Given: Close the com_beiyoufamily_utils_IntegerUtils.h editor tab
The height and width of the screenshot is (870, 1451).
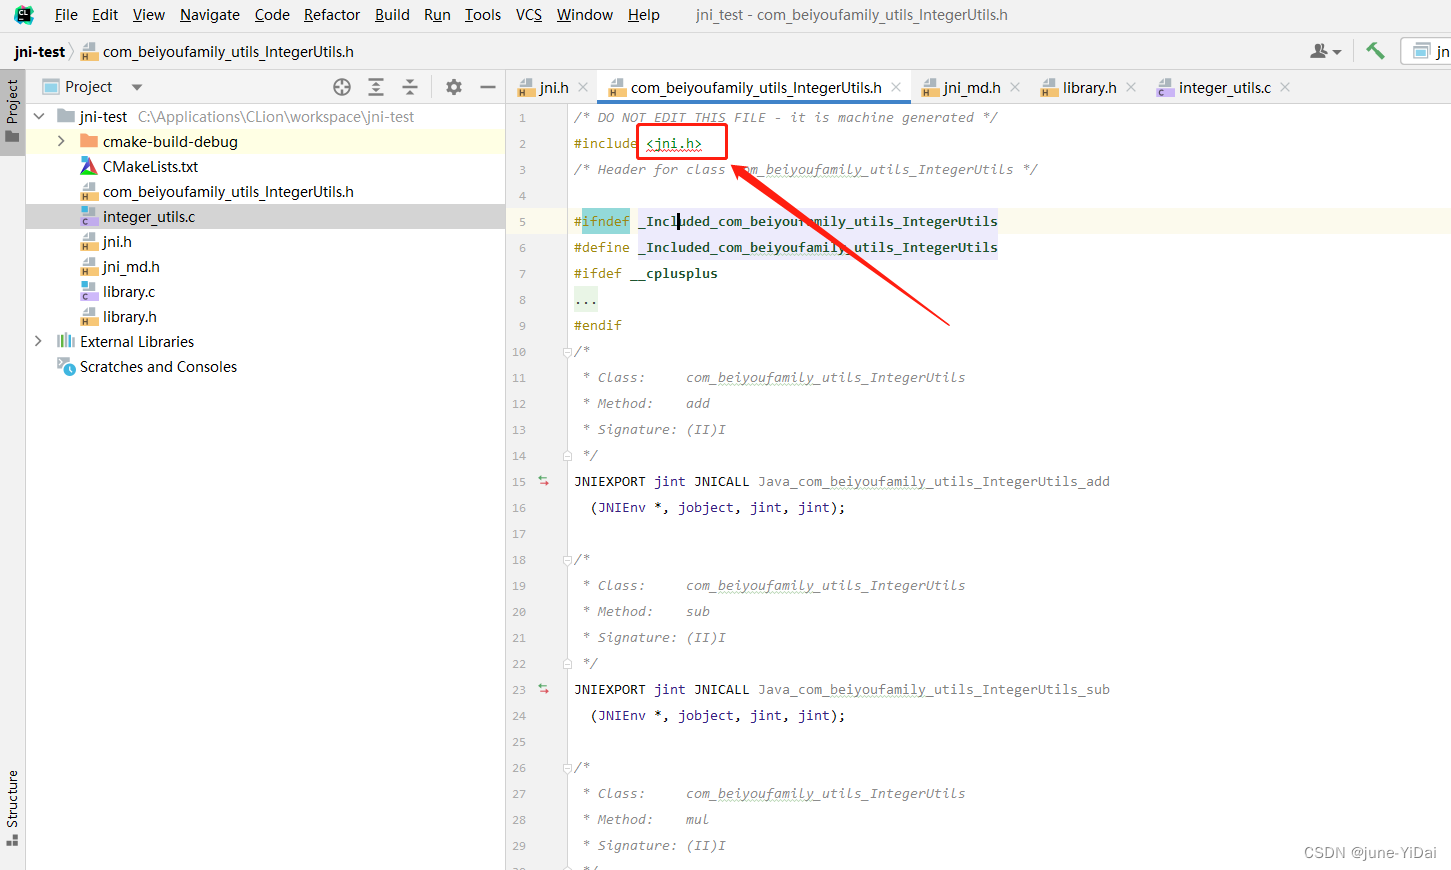Looking at the screenshot, I should 896,87.
